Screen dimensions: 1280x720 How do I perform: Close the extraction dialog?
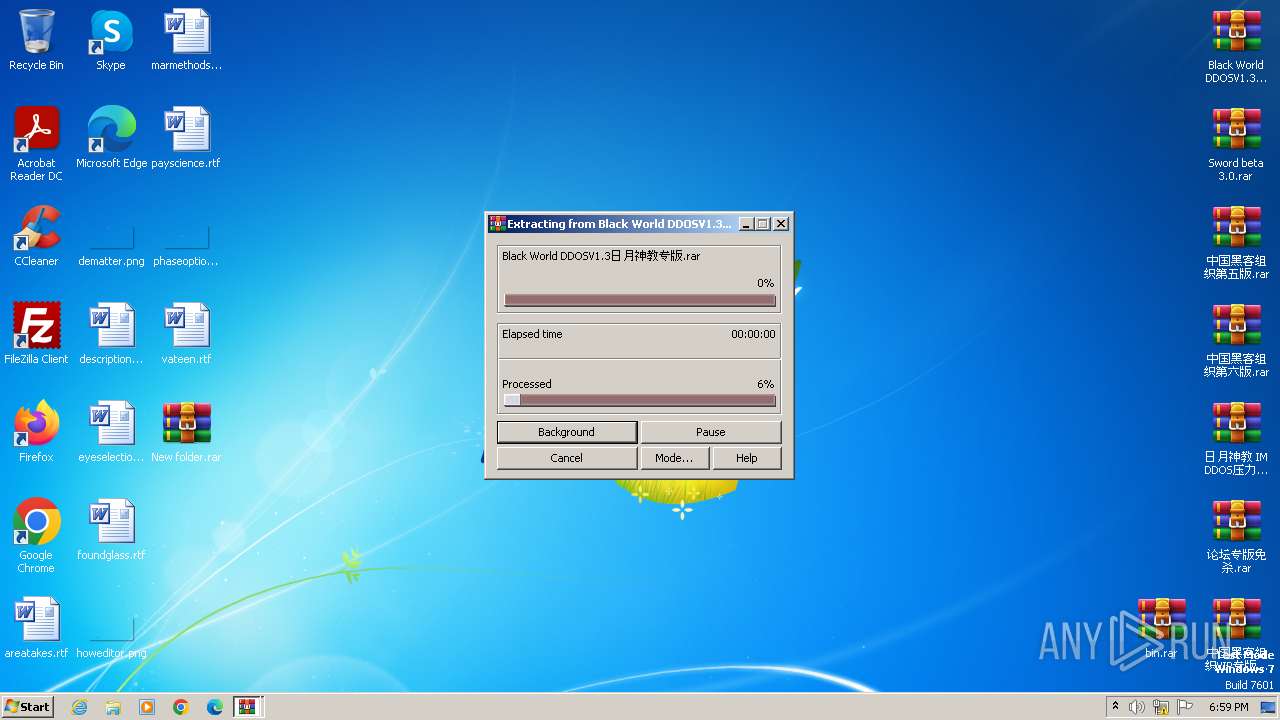tap(781, 224)
